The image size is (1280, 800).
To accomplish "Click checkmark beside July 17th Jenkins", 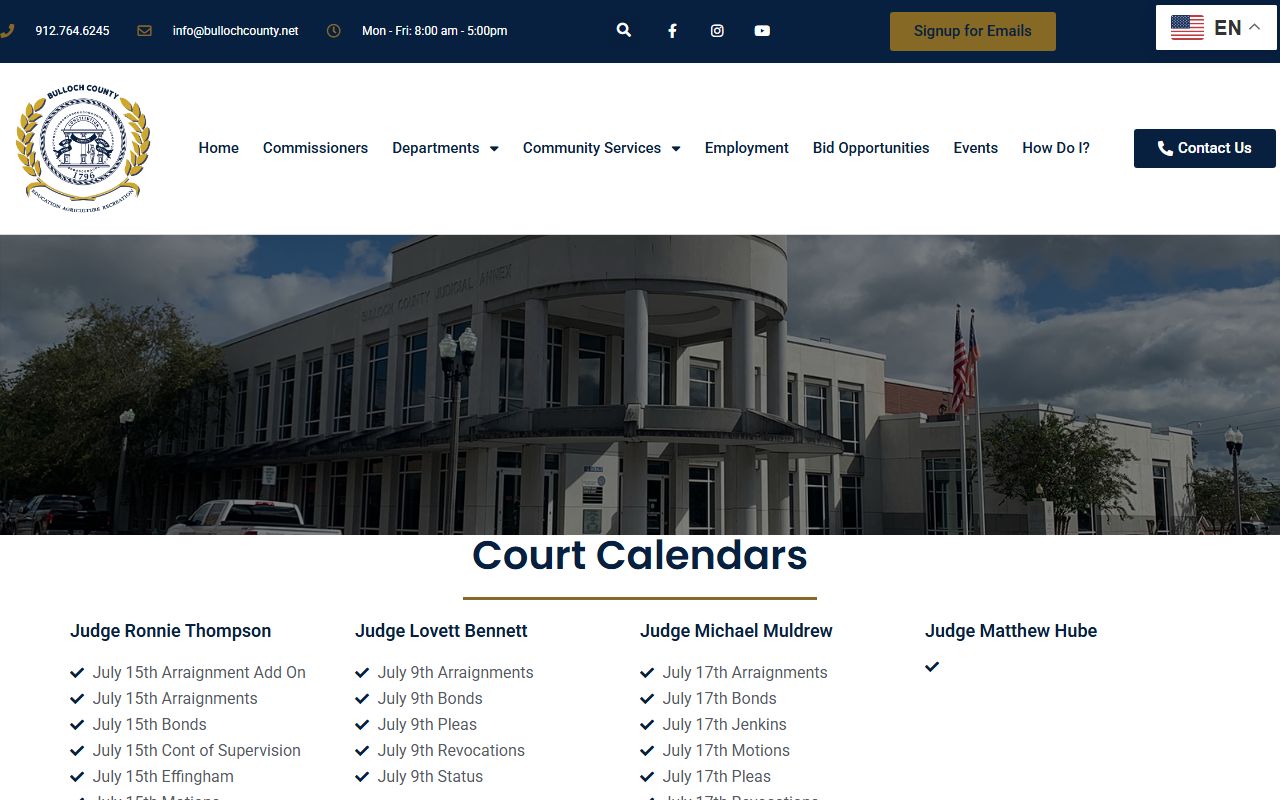I will [647, 724].
